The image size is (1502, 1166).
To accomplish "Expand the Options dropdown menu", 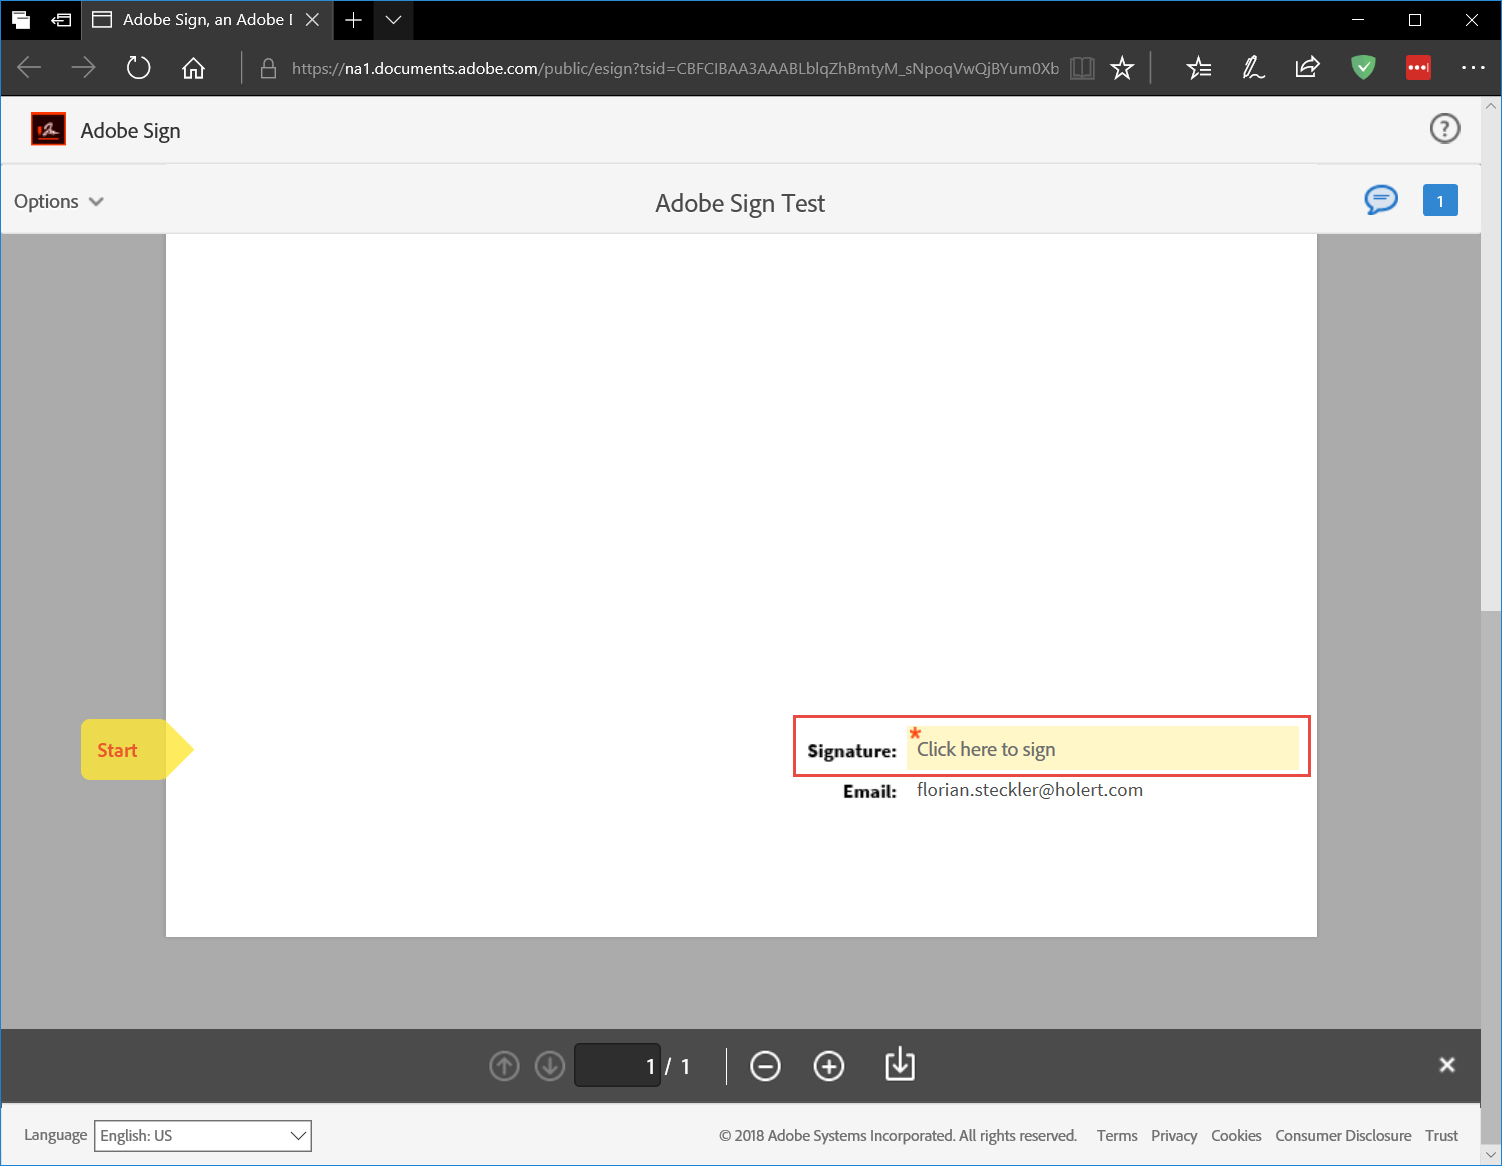I will (59, 201).
